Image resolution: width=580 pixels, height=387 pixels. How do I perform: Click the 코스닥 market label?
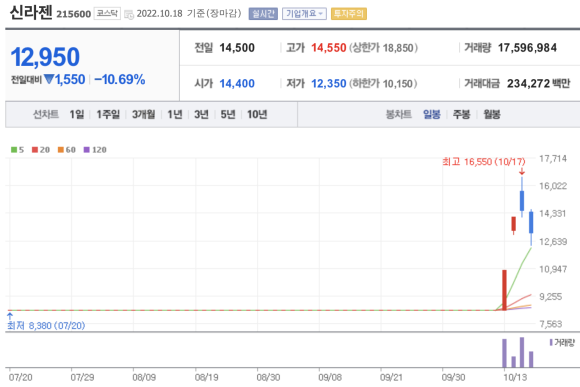pyautogui.click(x=107, y=13)
